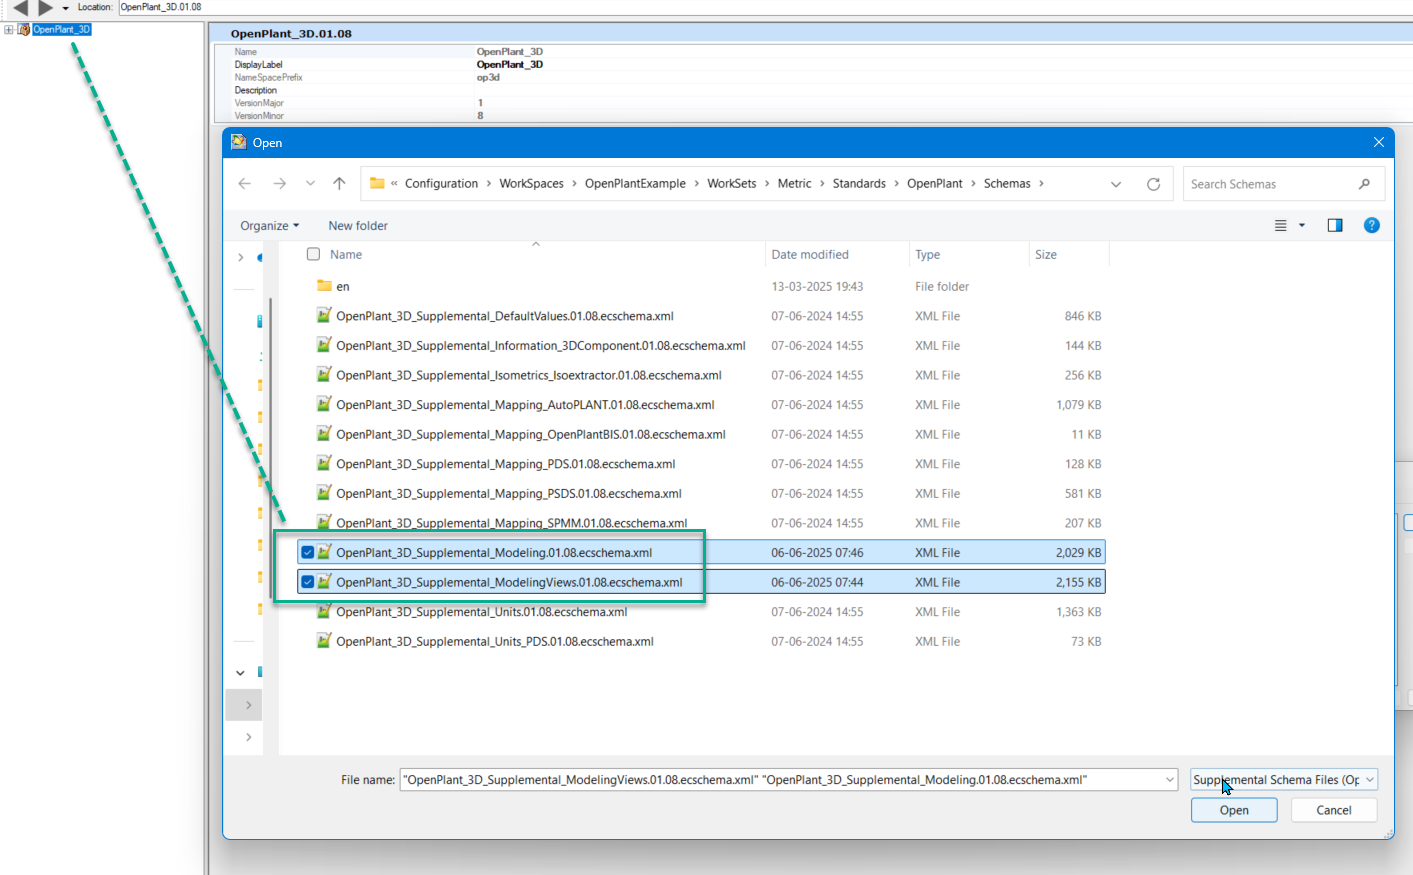Change the file view layout
Viewport: 1413px width, 875px height.
click(1280, 226)
